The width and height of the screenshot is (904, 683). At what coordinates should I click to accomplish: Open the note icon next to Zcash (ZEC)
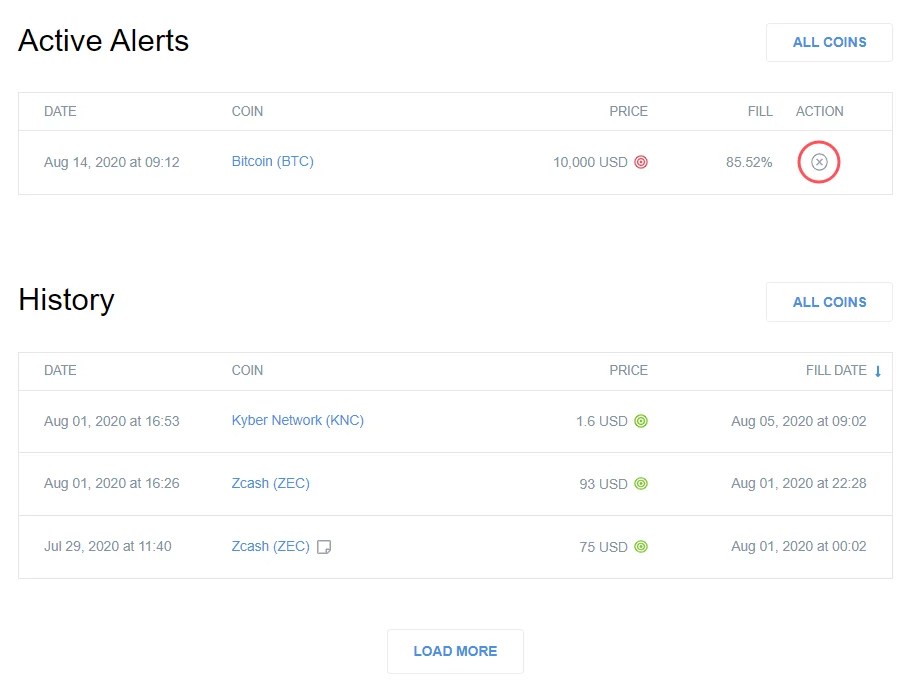tap(323, 547)
